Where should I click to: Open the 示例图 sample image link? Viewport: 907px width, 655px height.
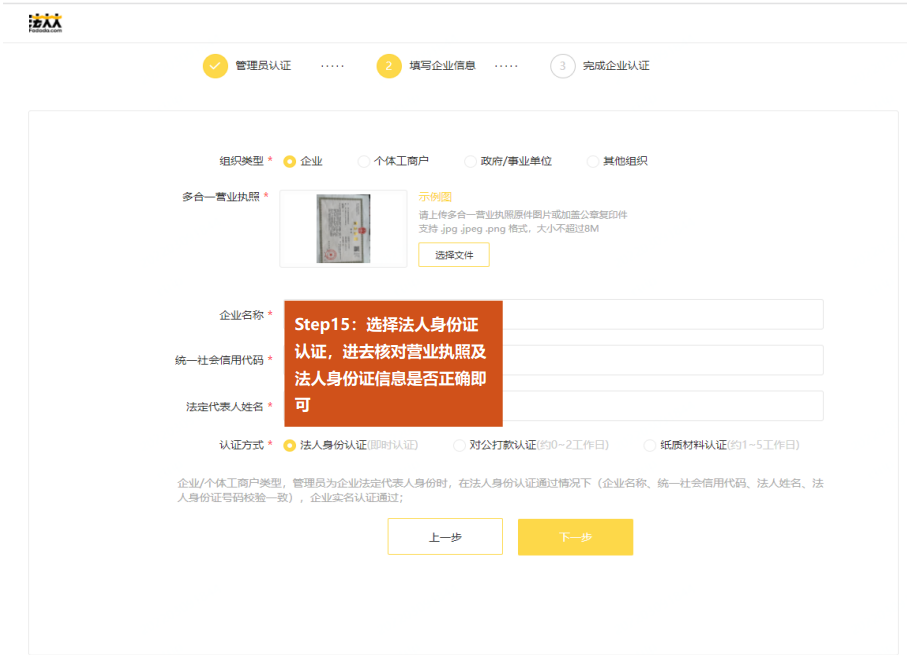tap(435, 197)
